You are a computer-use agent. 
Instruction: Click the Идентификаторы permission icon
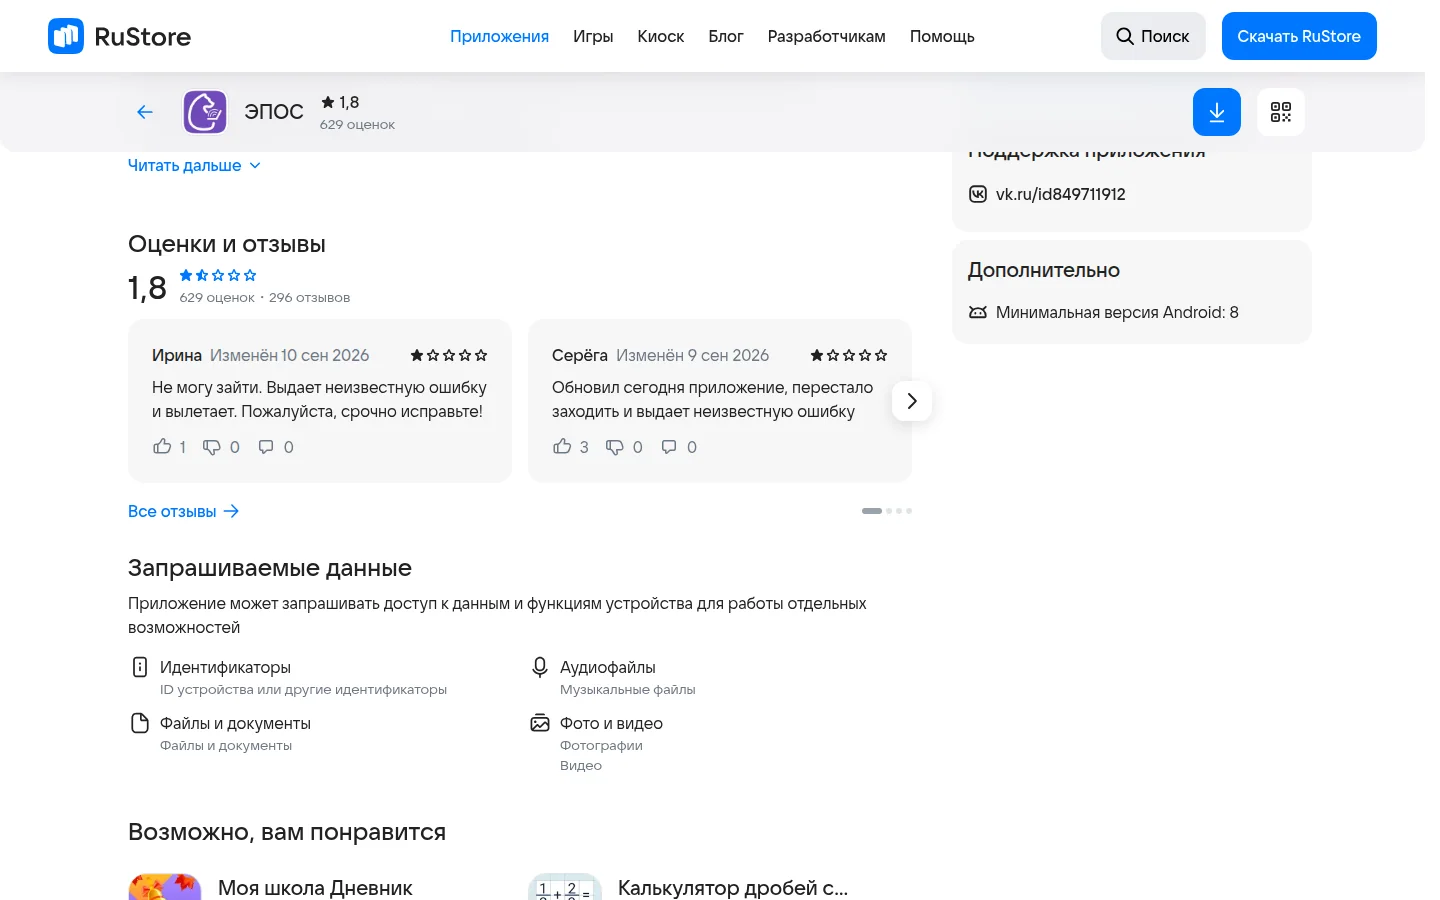point(140,667)
